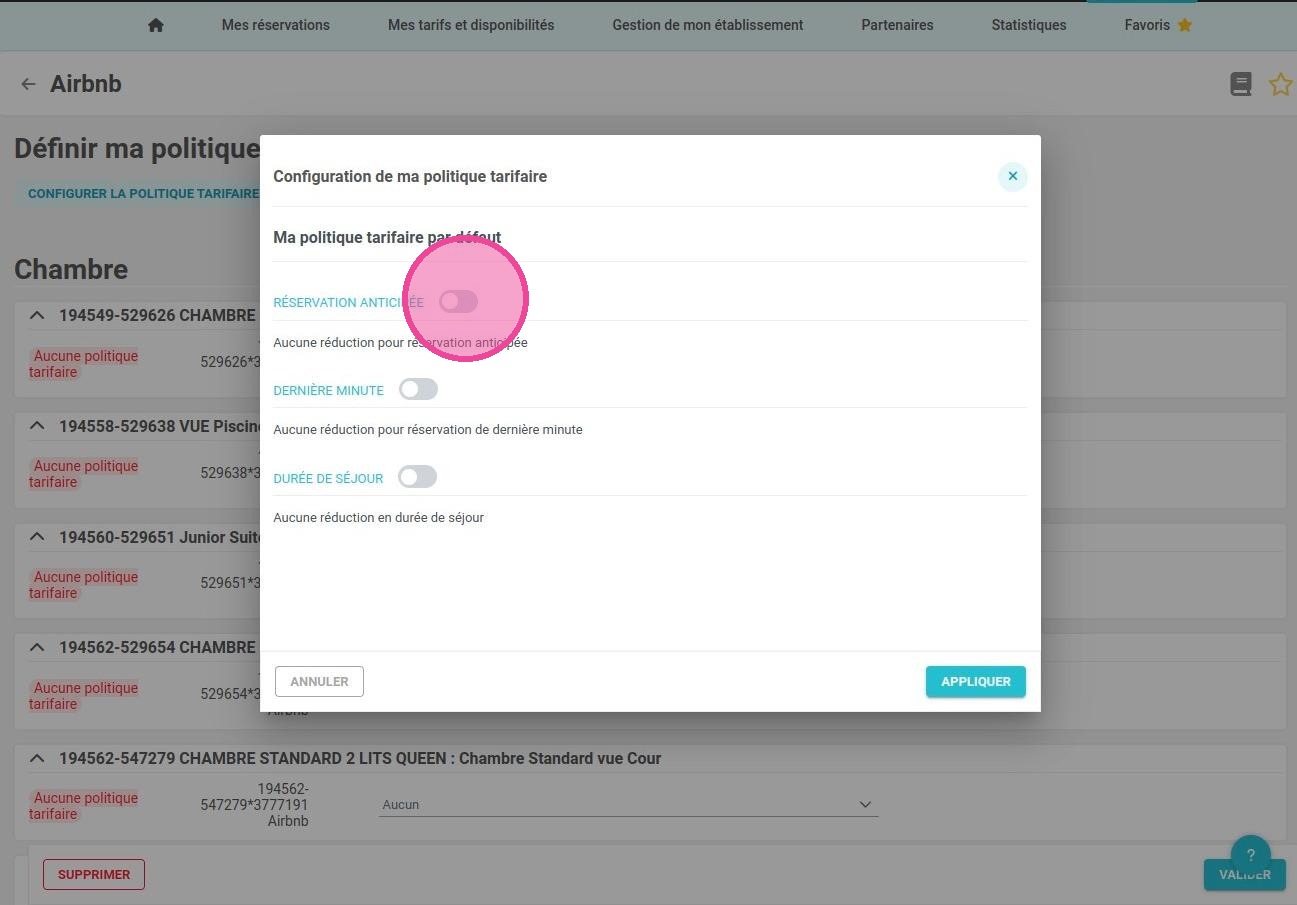Click the Réservation anticipée label
Viewport: 1297px width, 905px height.
(x=348, y=302)
